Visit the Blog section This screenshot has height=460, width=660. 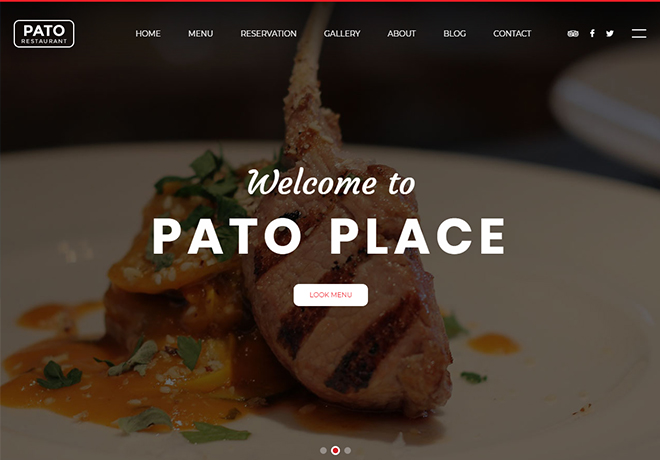pyautogui.click(x=455, y=34)
